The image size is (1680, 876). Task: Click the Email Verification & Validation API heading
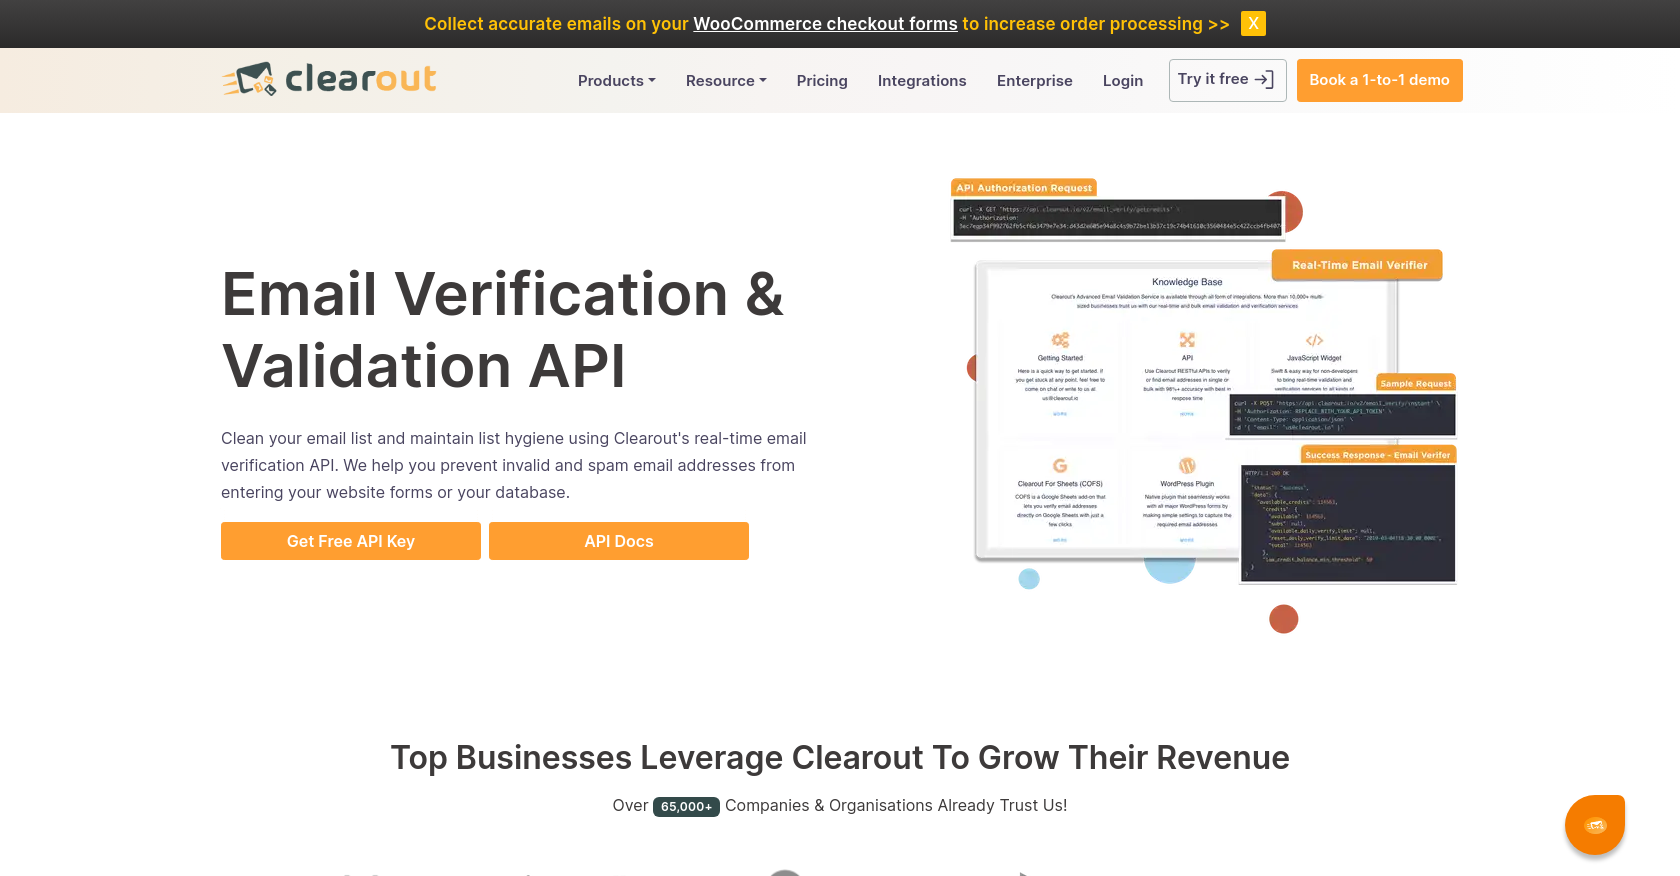point(503,330)
